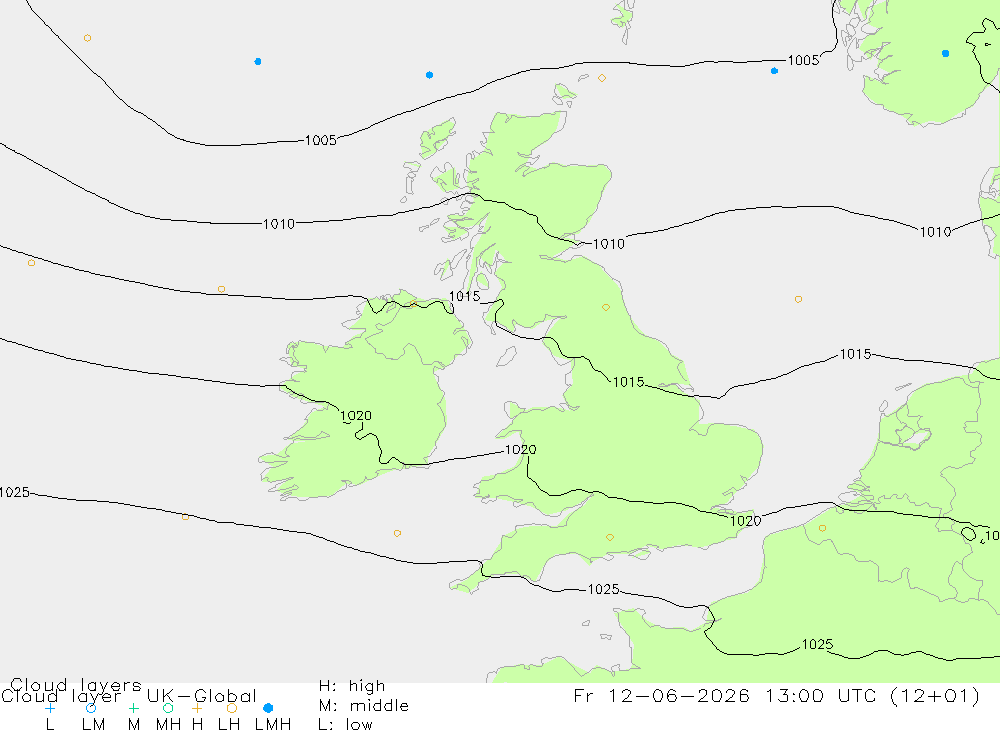Click the 1020 isobar label over Ireland
The image size is (1000, 733).
[356, 416]
